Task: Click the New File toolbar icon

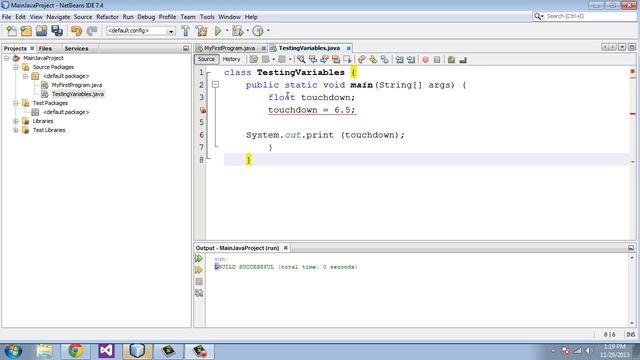Action: 11,31
